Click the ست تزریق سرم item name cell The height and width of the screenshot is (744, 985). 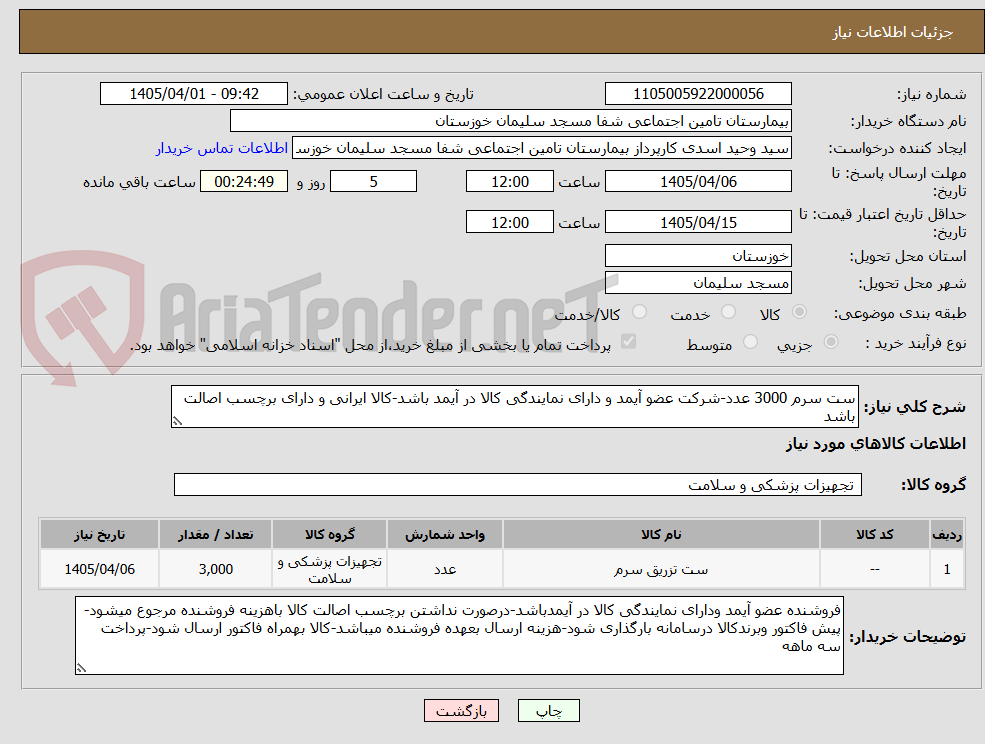pyautogui.click(x=661, y=569)
